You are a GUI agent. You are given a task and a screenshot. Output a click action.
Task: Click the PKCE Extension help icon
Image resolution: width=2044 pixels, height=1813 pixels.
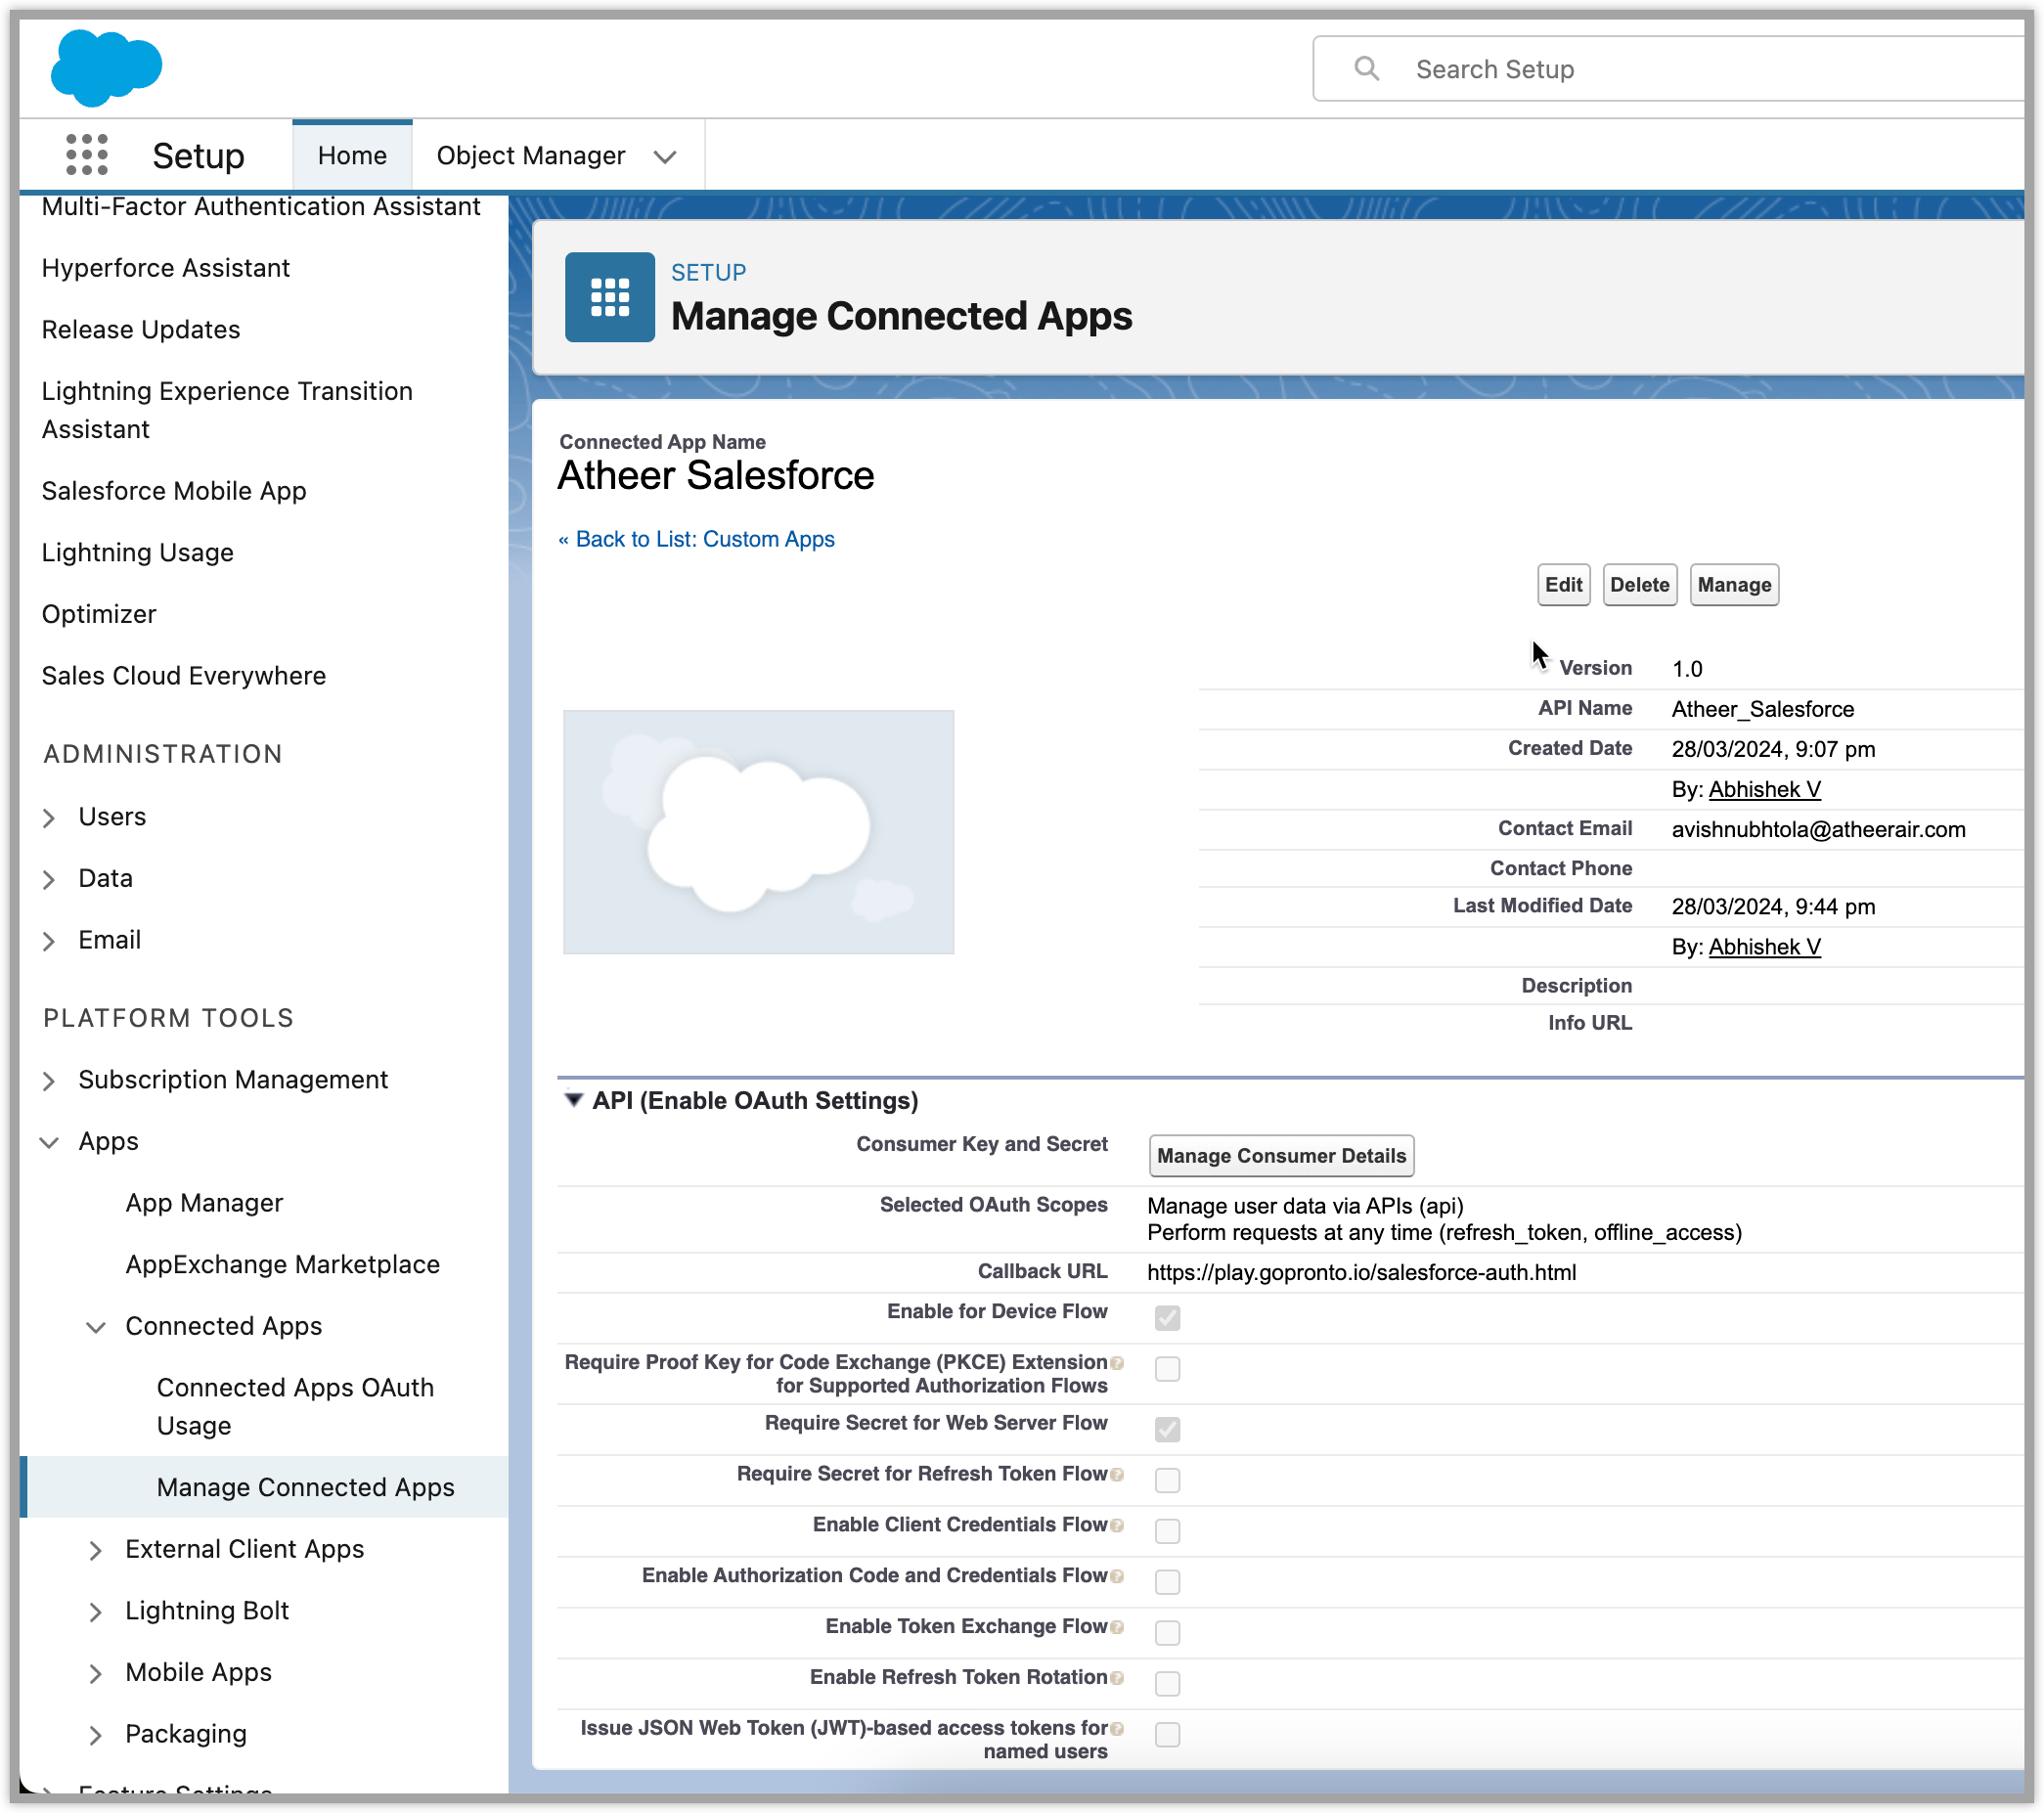click(1117, 1362)
